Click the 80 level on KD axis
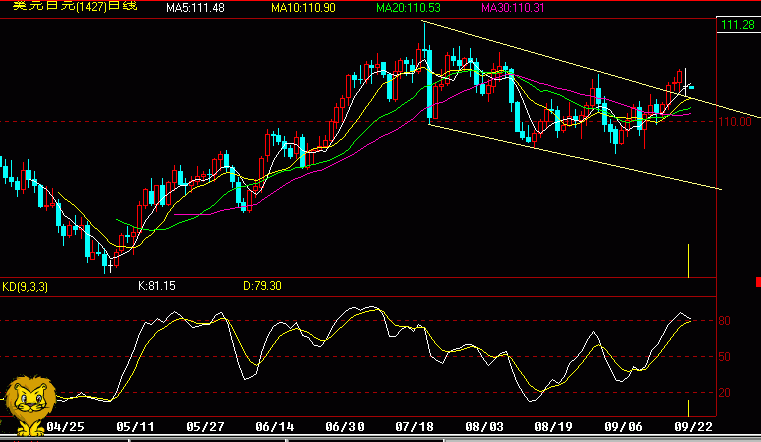Viewport: 761px width, 442px height. pyautogui.click(x=724, y=321)
